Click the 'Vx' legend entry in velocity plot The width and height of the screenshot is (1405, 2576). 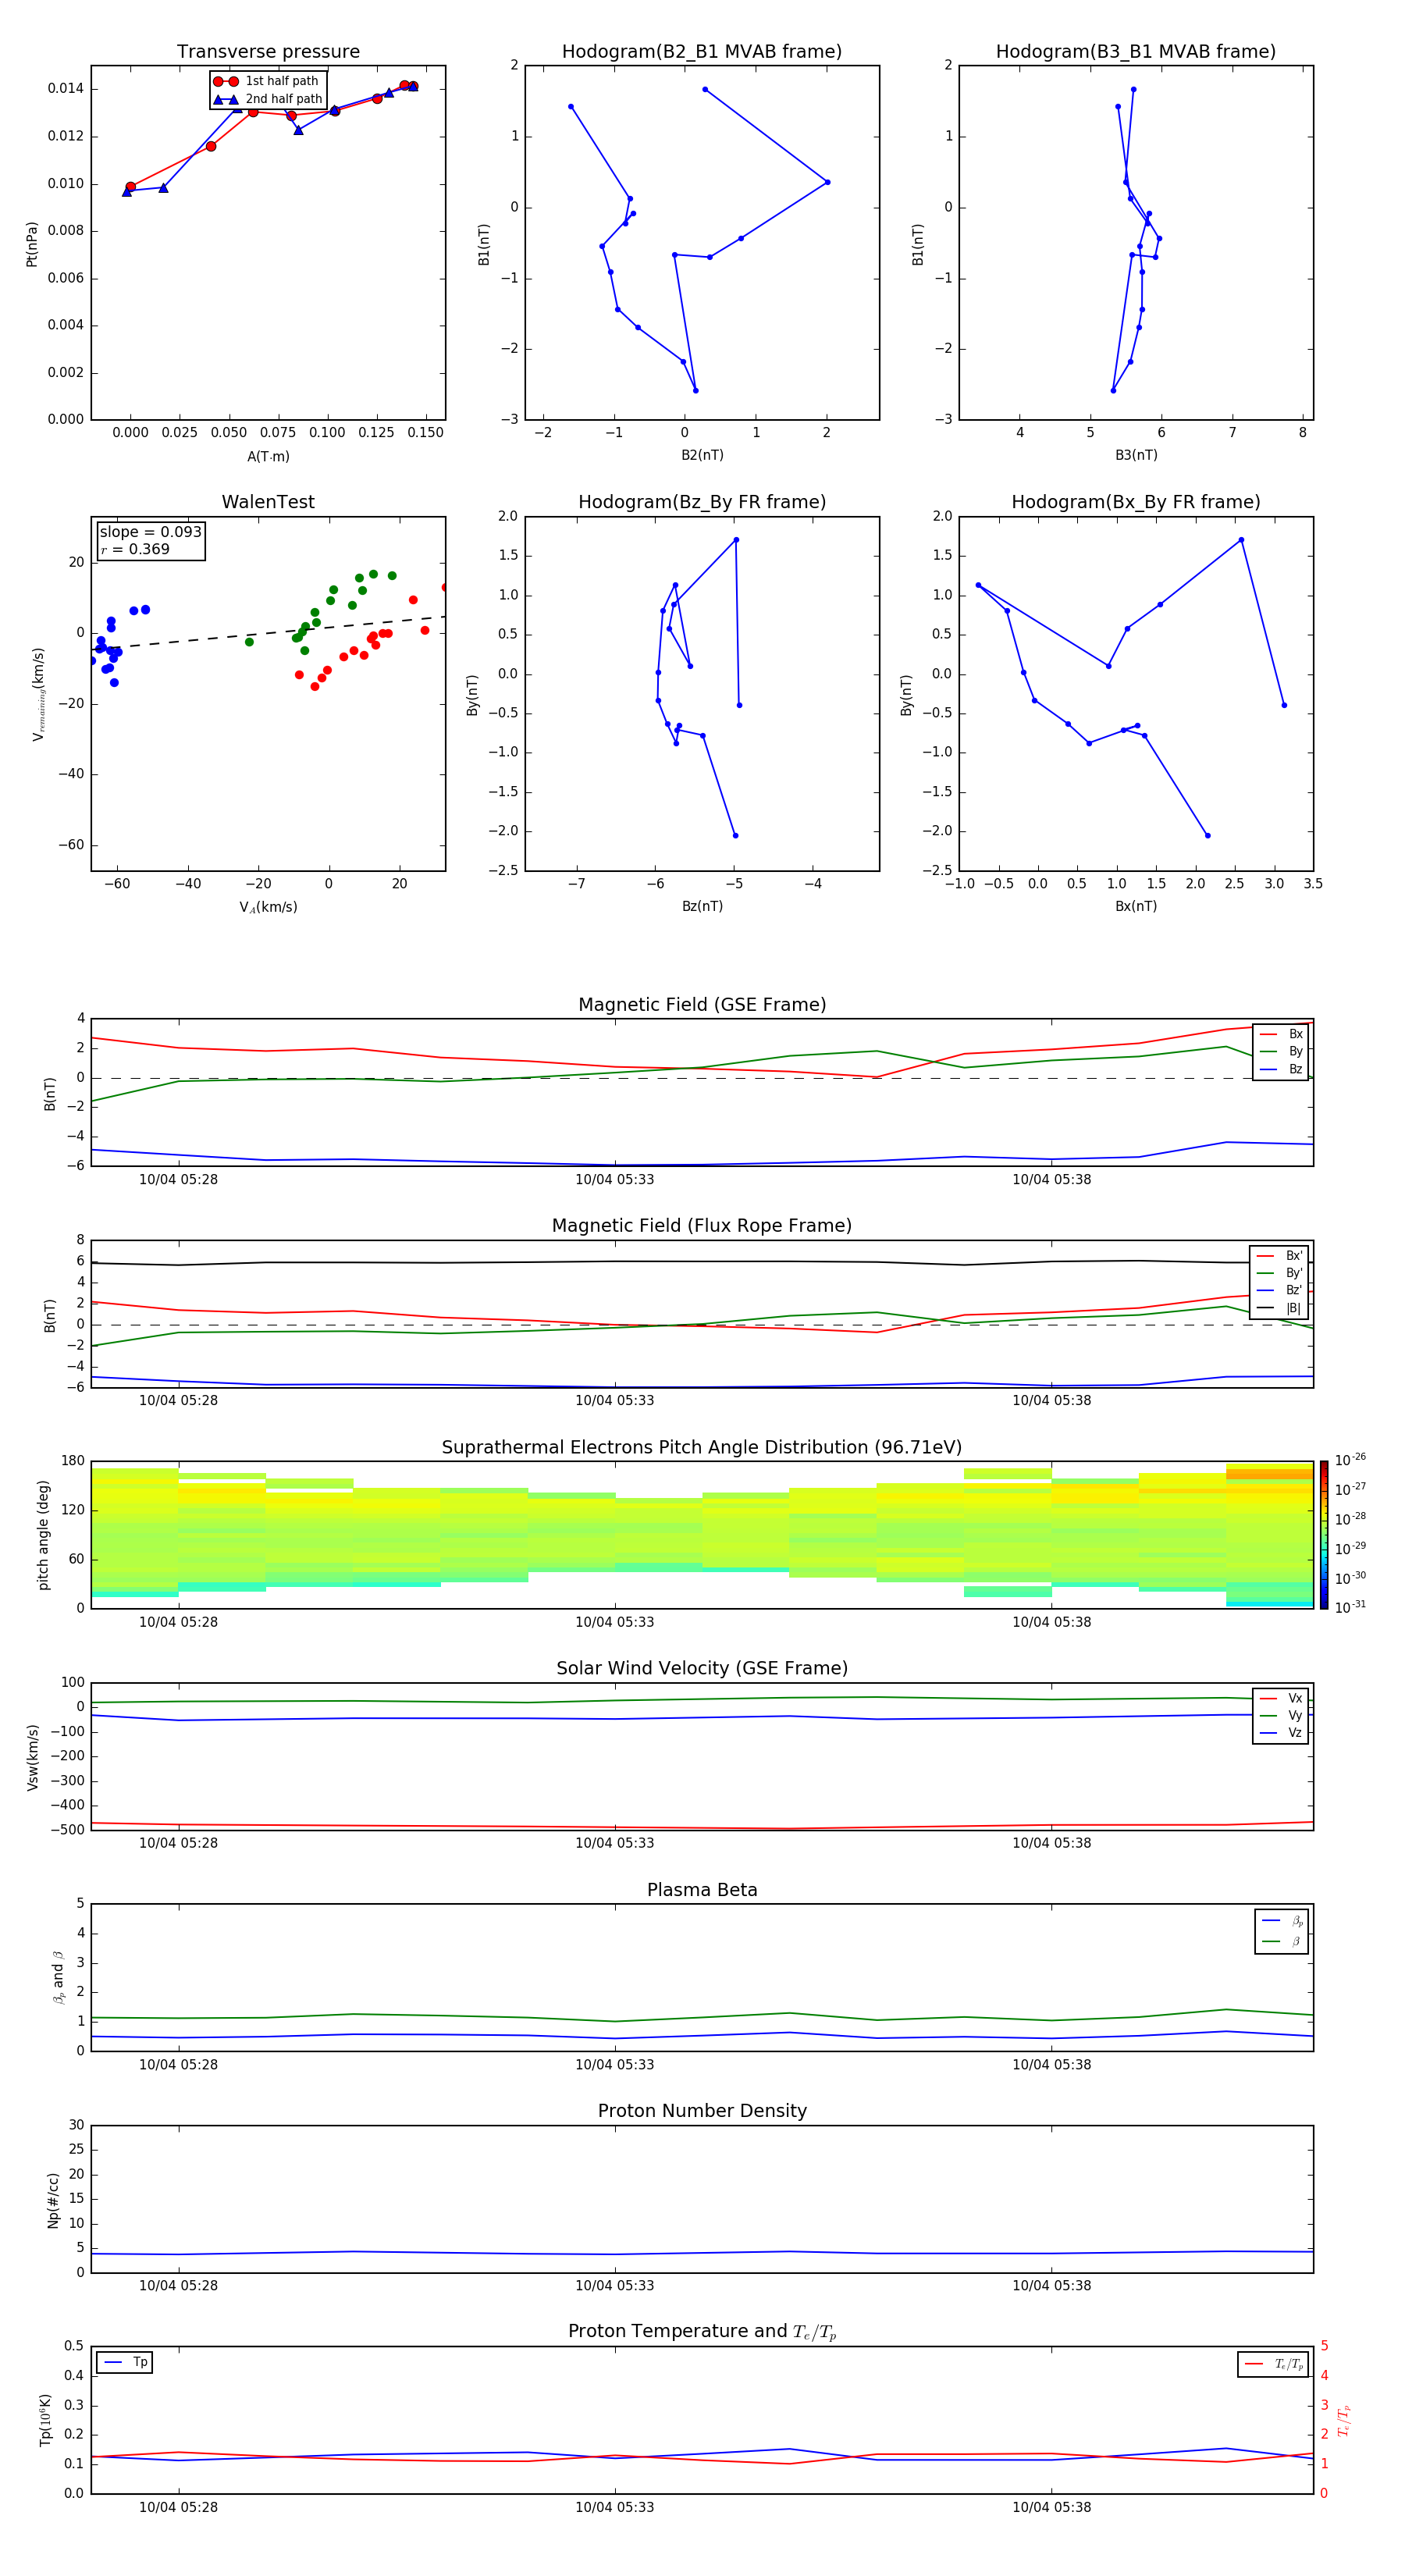coord(1281,1698)
